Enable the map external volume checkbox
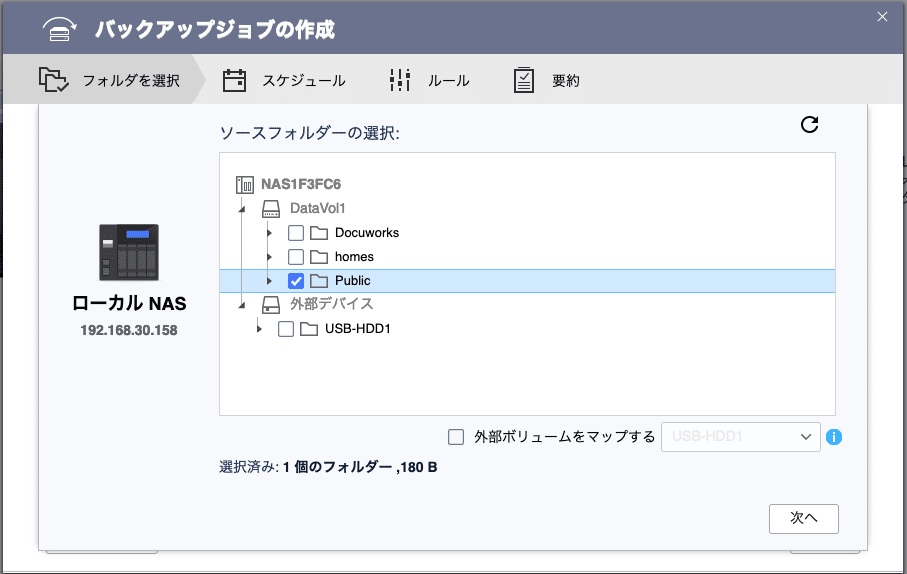Viewport: 907px width, 574px height. tap(456, 437)
